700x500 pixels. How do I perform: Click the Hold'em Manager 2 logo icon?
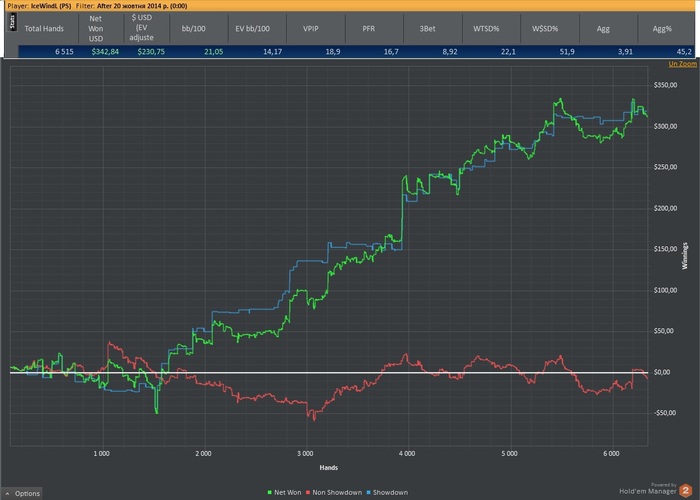pyautogui.click(x=686, y=491)
